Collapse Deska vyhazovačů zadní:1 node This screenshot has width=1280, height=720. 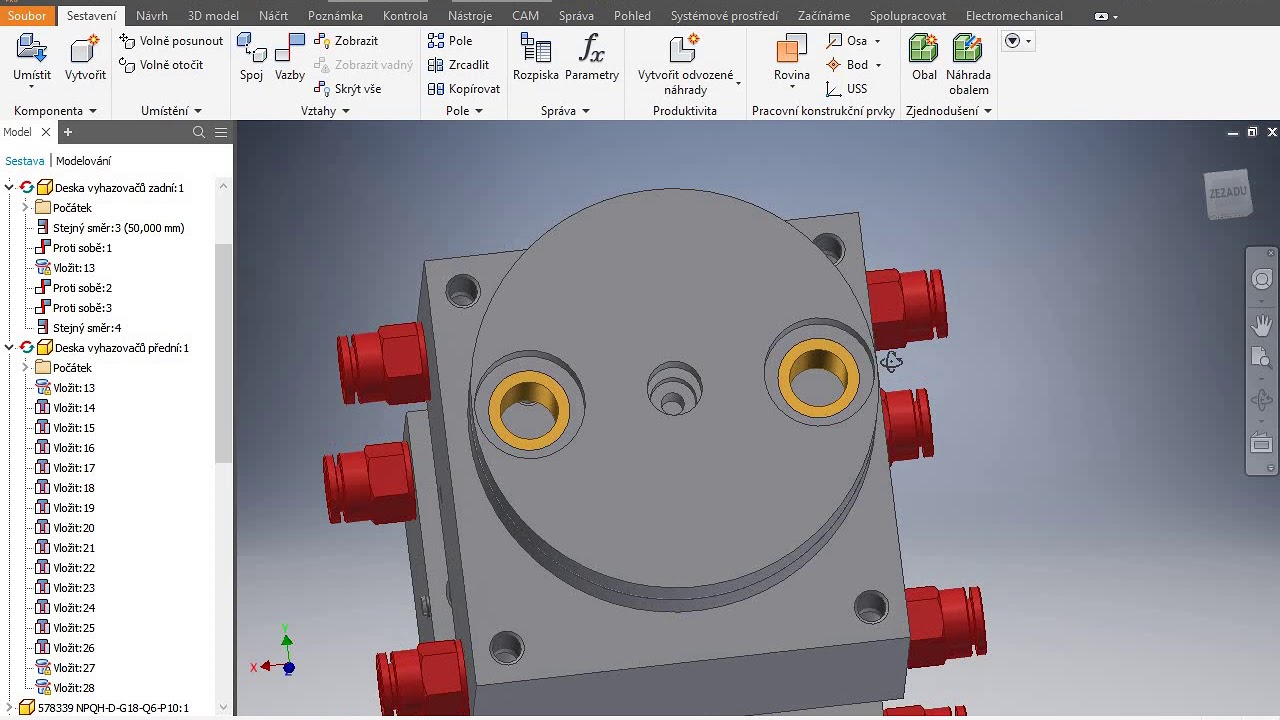(x=9, y=187)
